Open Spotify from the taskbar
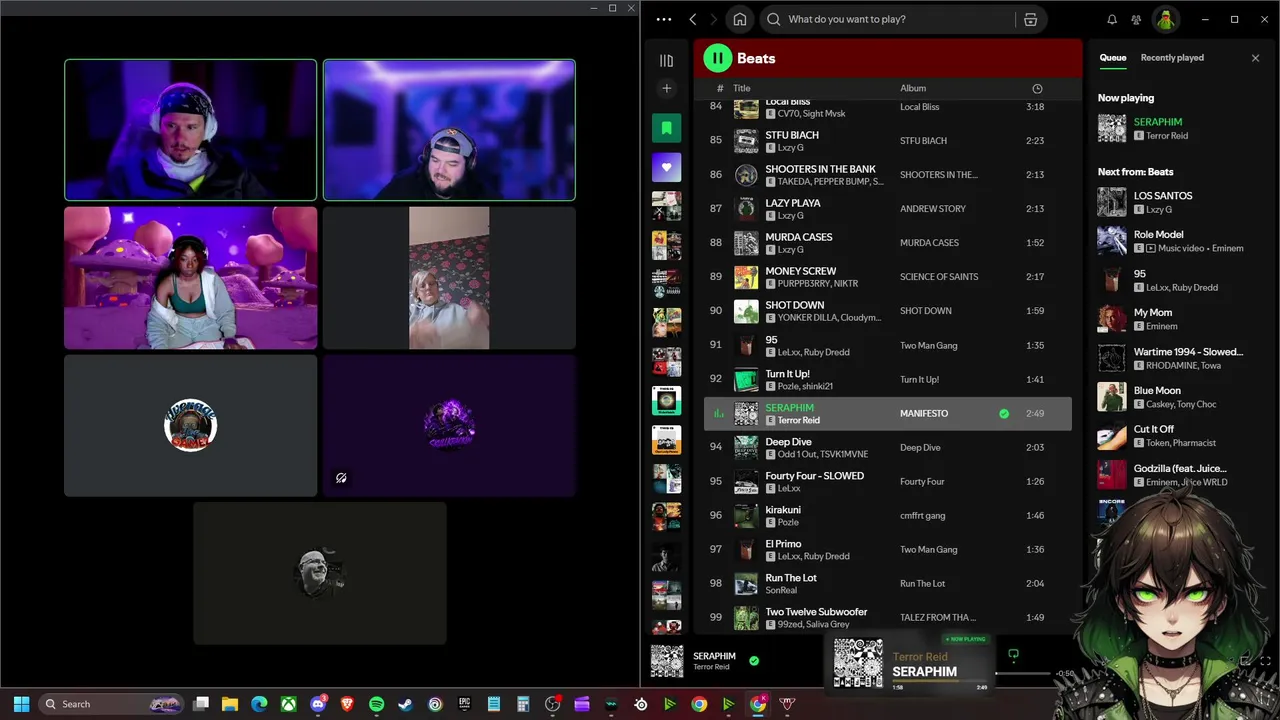Screen dimensions: 1280x720 coord(376,704)
